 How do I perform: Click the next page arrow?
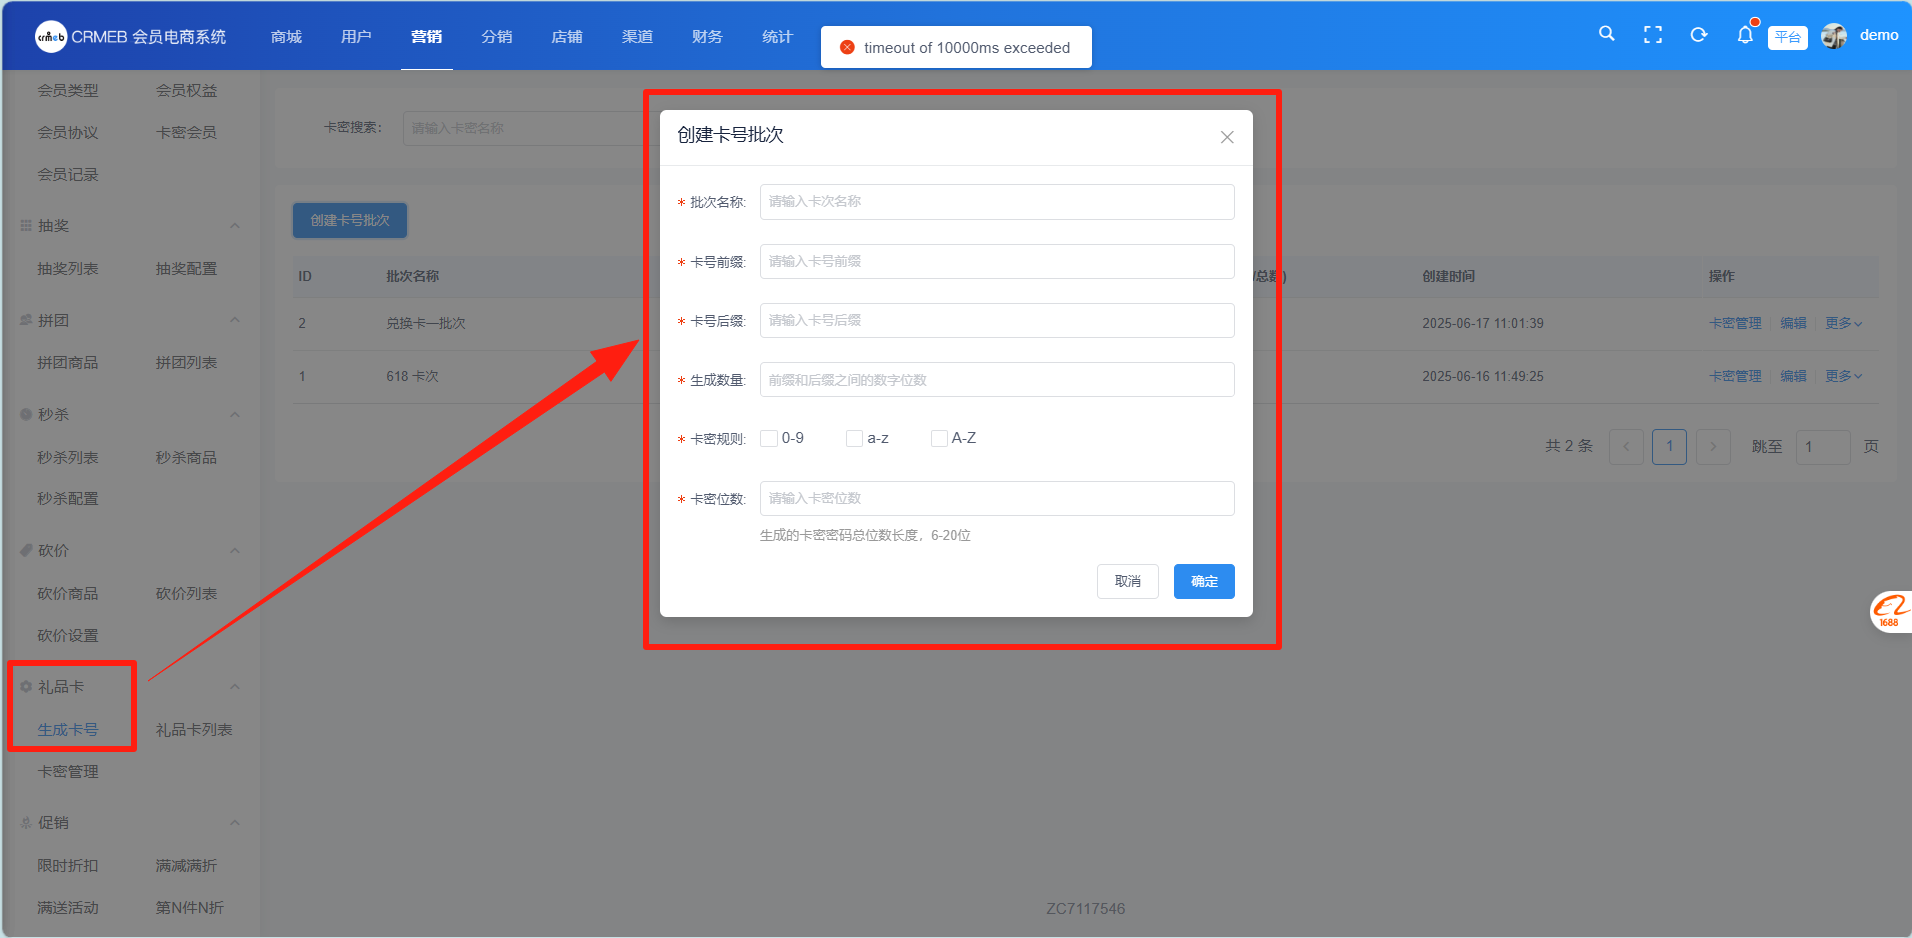(1713, 446)
